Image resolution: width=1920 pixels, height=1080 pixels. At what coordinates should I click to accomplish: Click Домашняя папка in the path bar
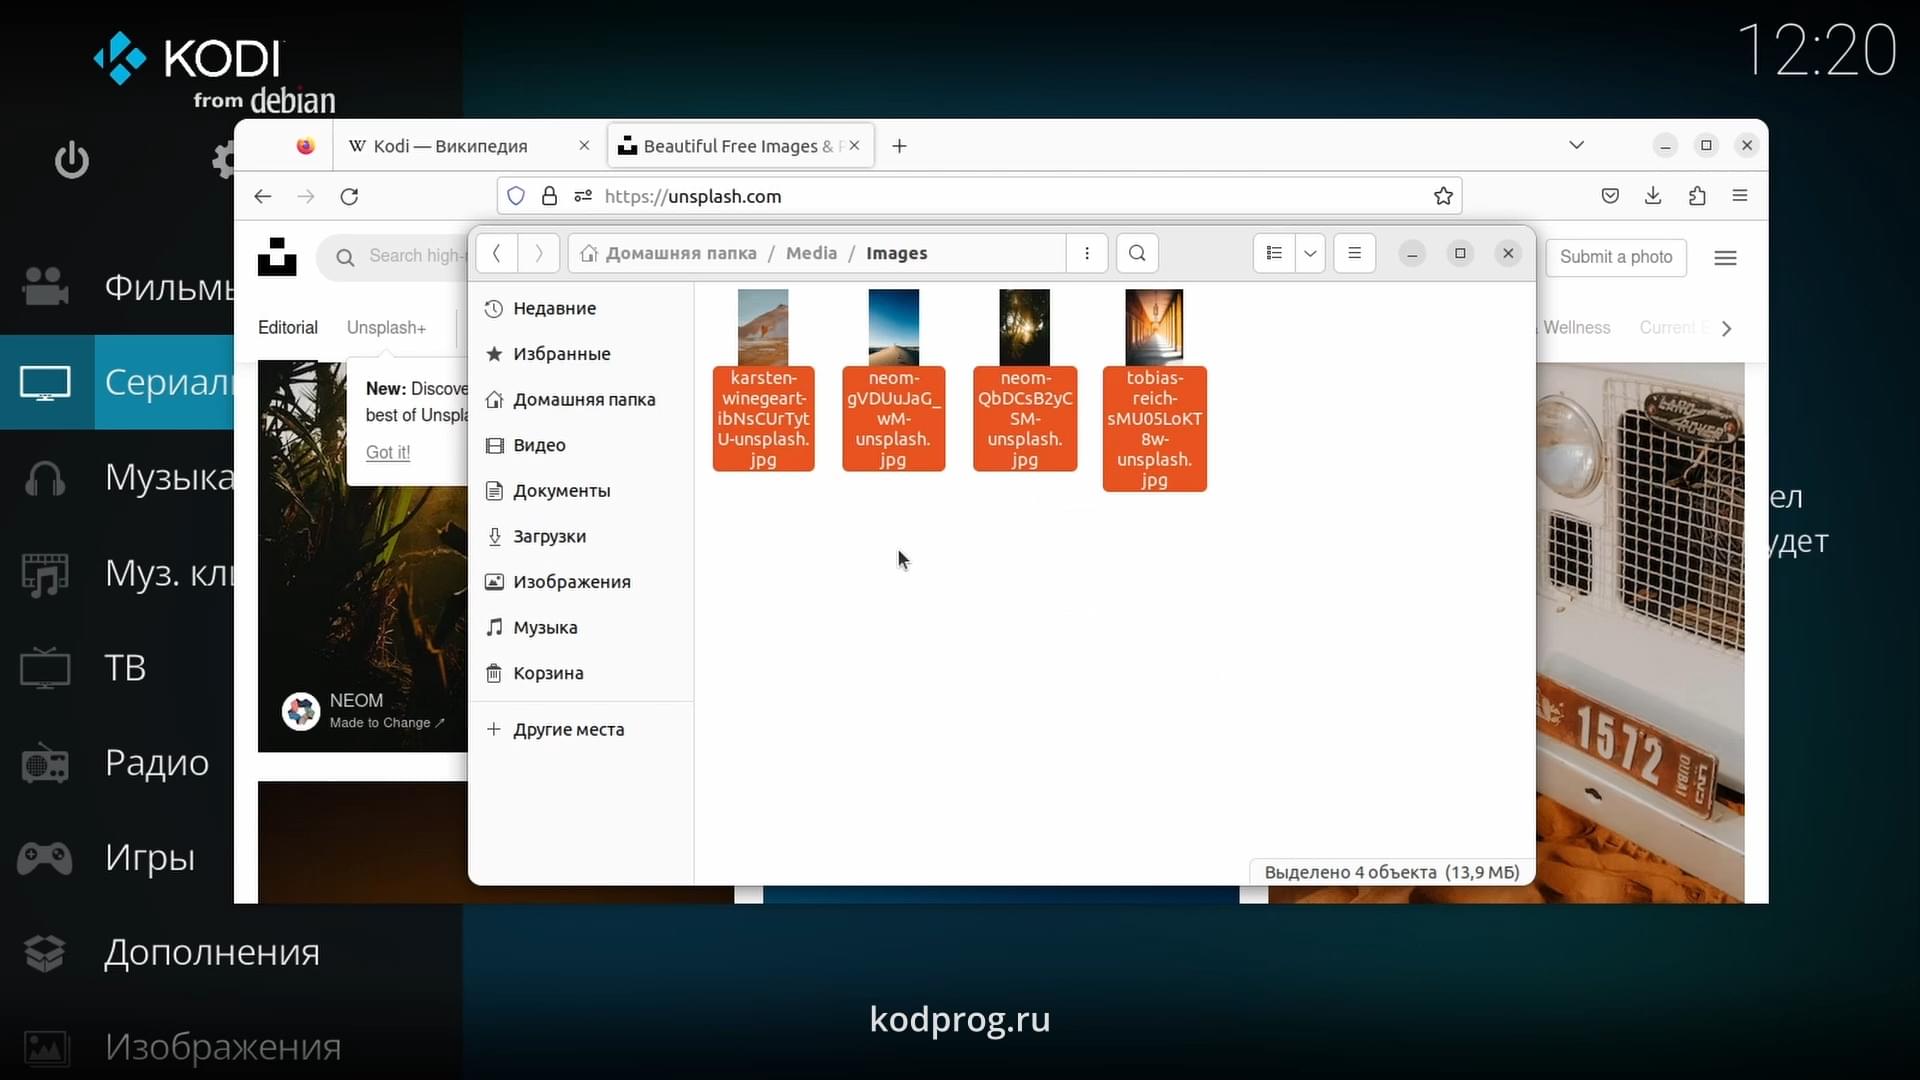(x=669, y=253)
